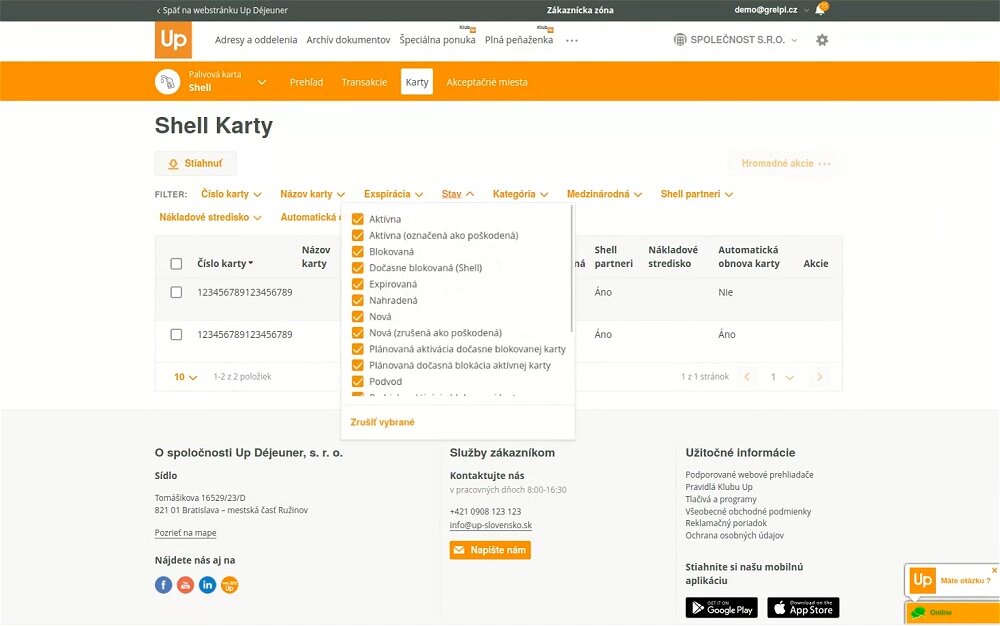Select all cards via header checkbox

(177, 264)
